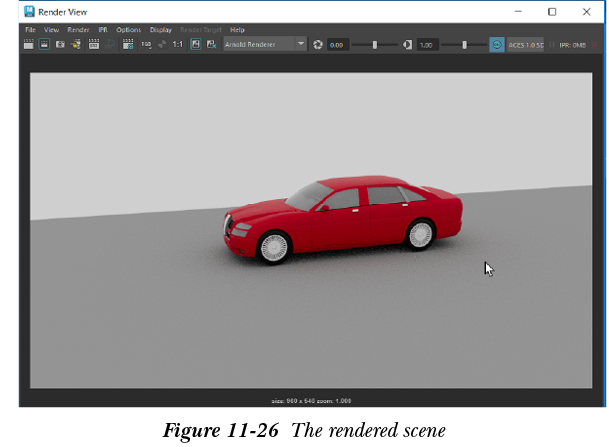Select the Render Region icon
Image resolution: width=609 pixels, height=447 pixels.
[x=45, y=45]
